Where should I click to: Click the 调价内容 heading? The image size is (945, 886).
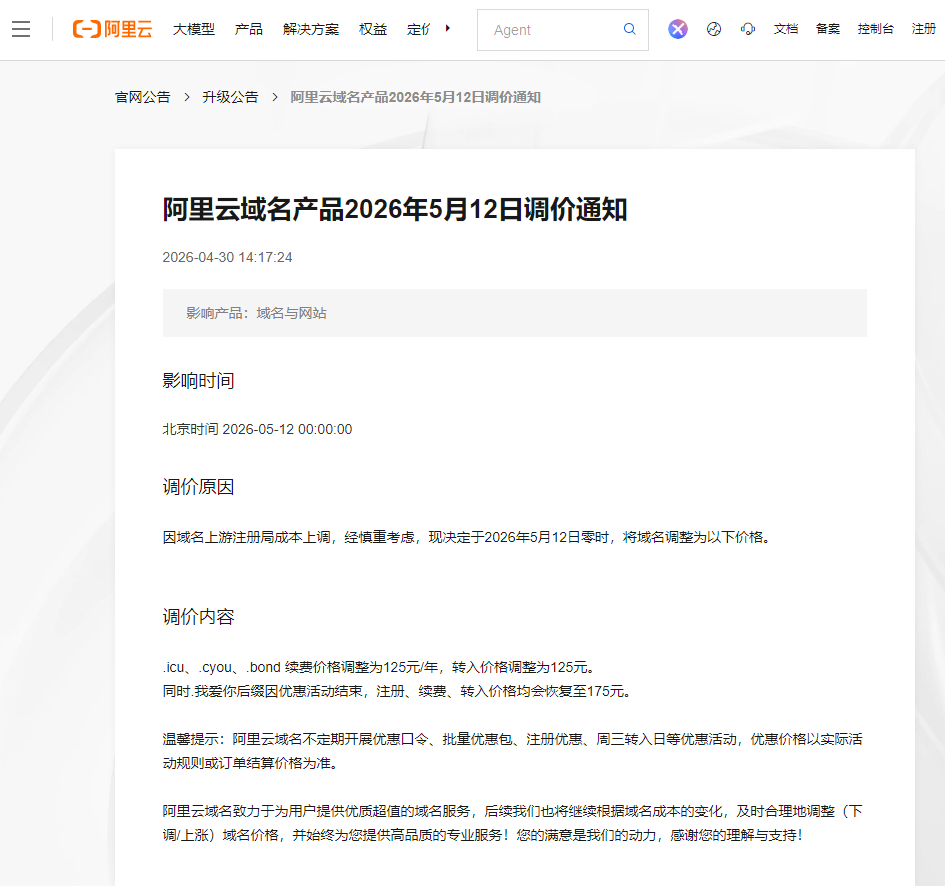[x=198, y=617]
